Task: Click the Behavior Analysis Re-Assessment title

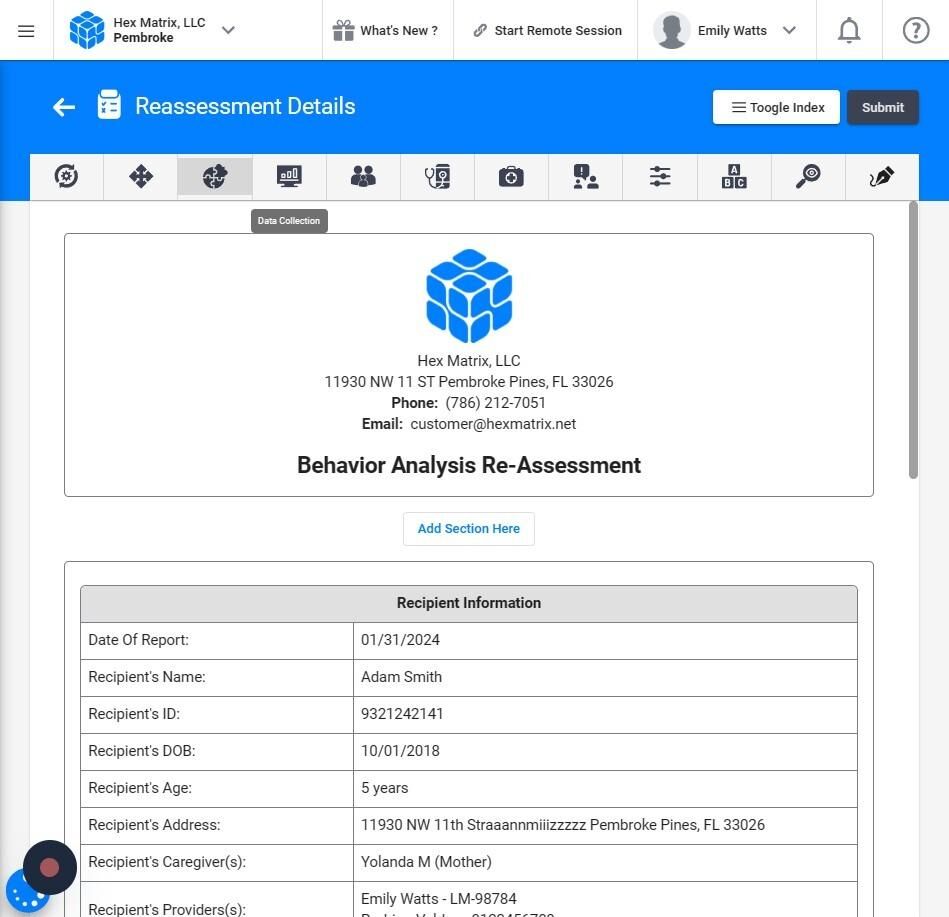Action: 468,465
